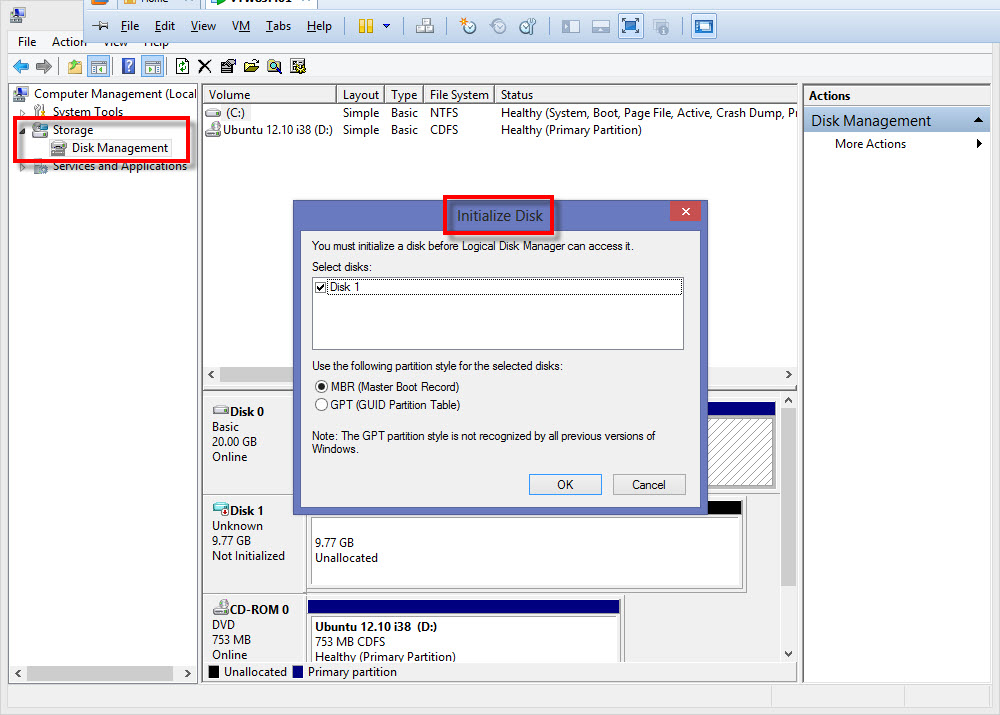Click More Actions in Actions pane
Image resolution: width=1000 pixels, height=715 pixels.
pos(870,144)
